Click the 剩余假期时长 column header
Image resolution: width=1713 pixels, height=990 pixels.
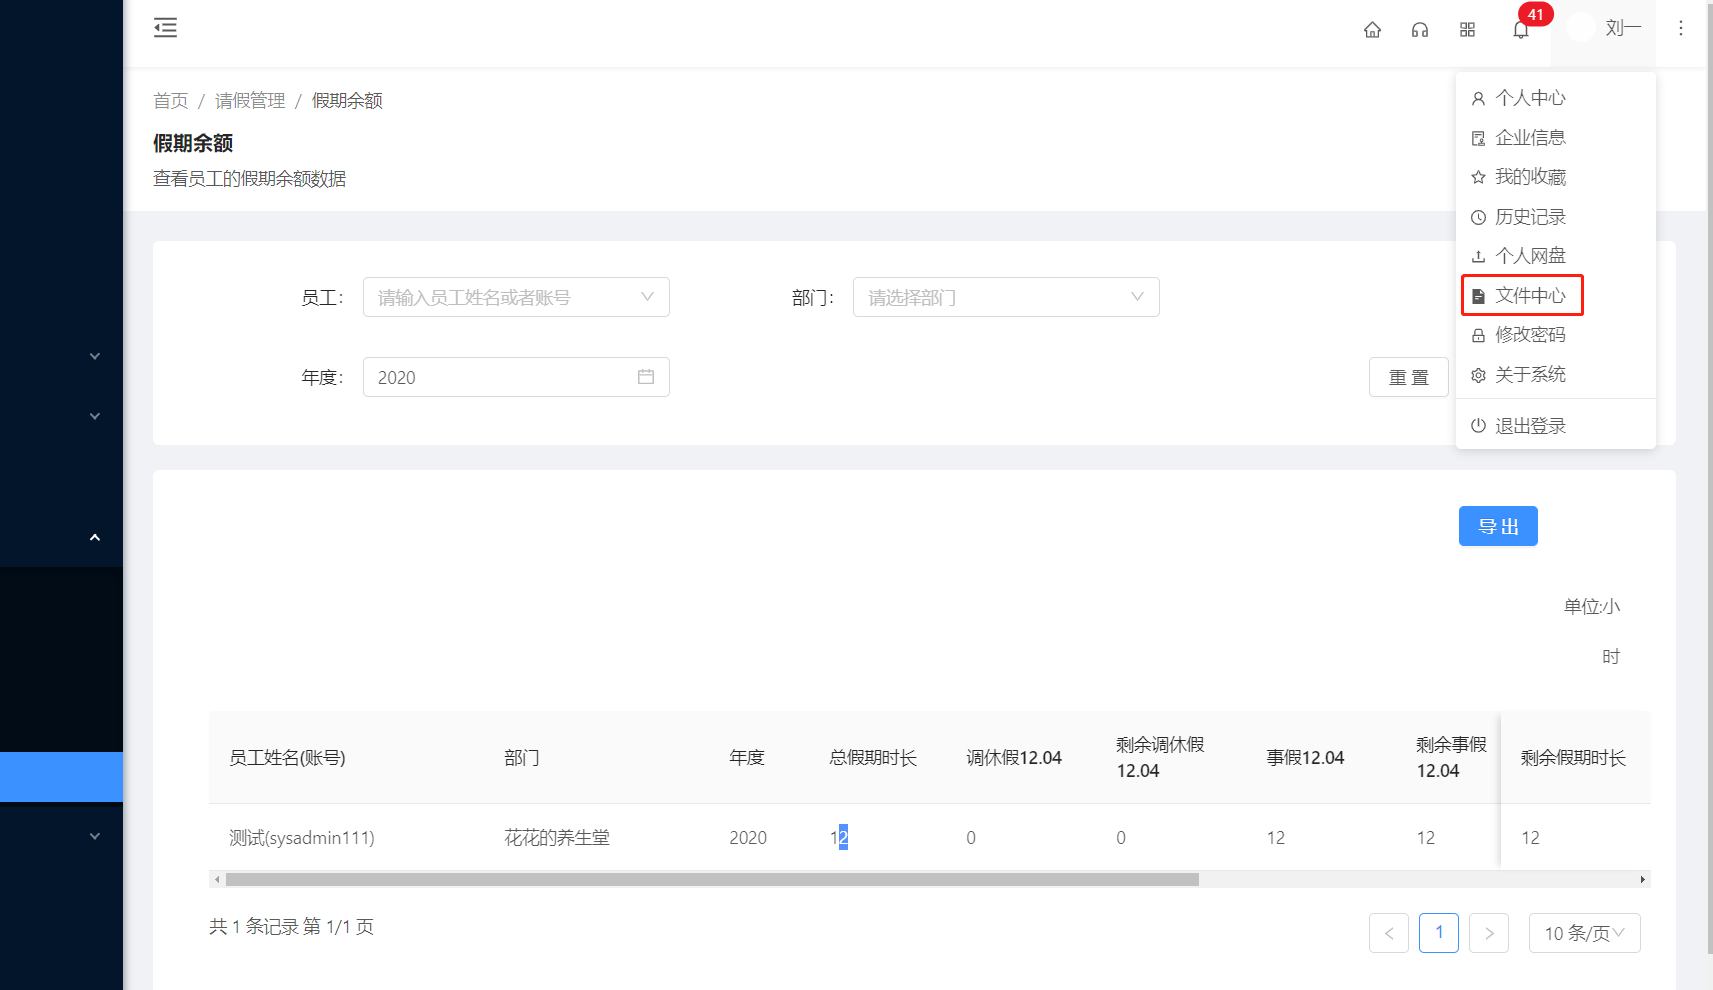pos(1574,758)
